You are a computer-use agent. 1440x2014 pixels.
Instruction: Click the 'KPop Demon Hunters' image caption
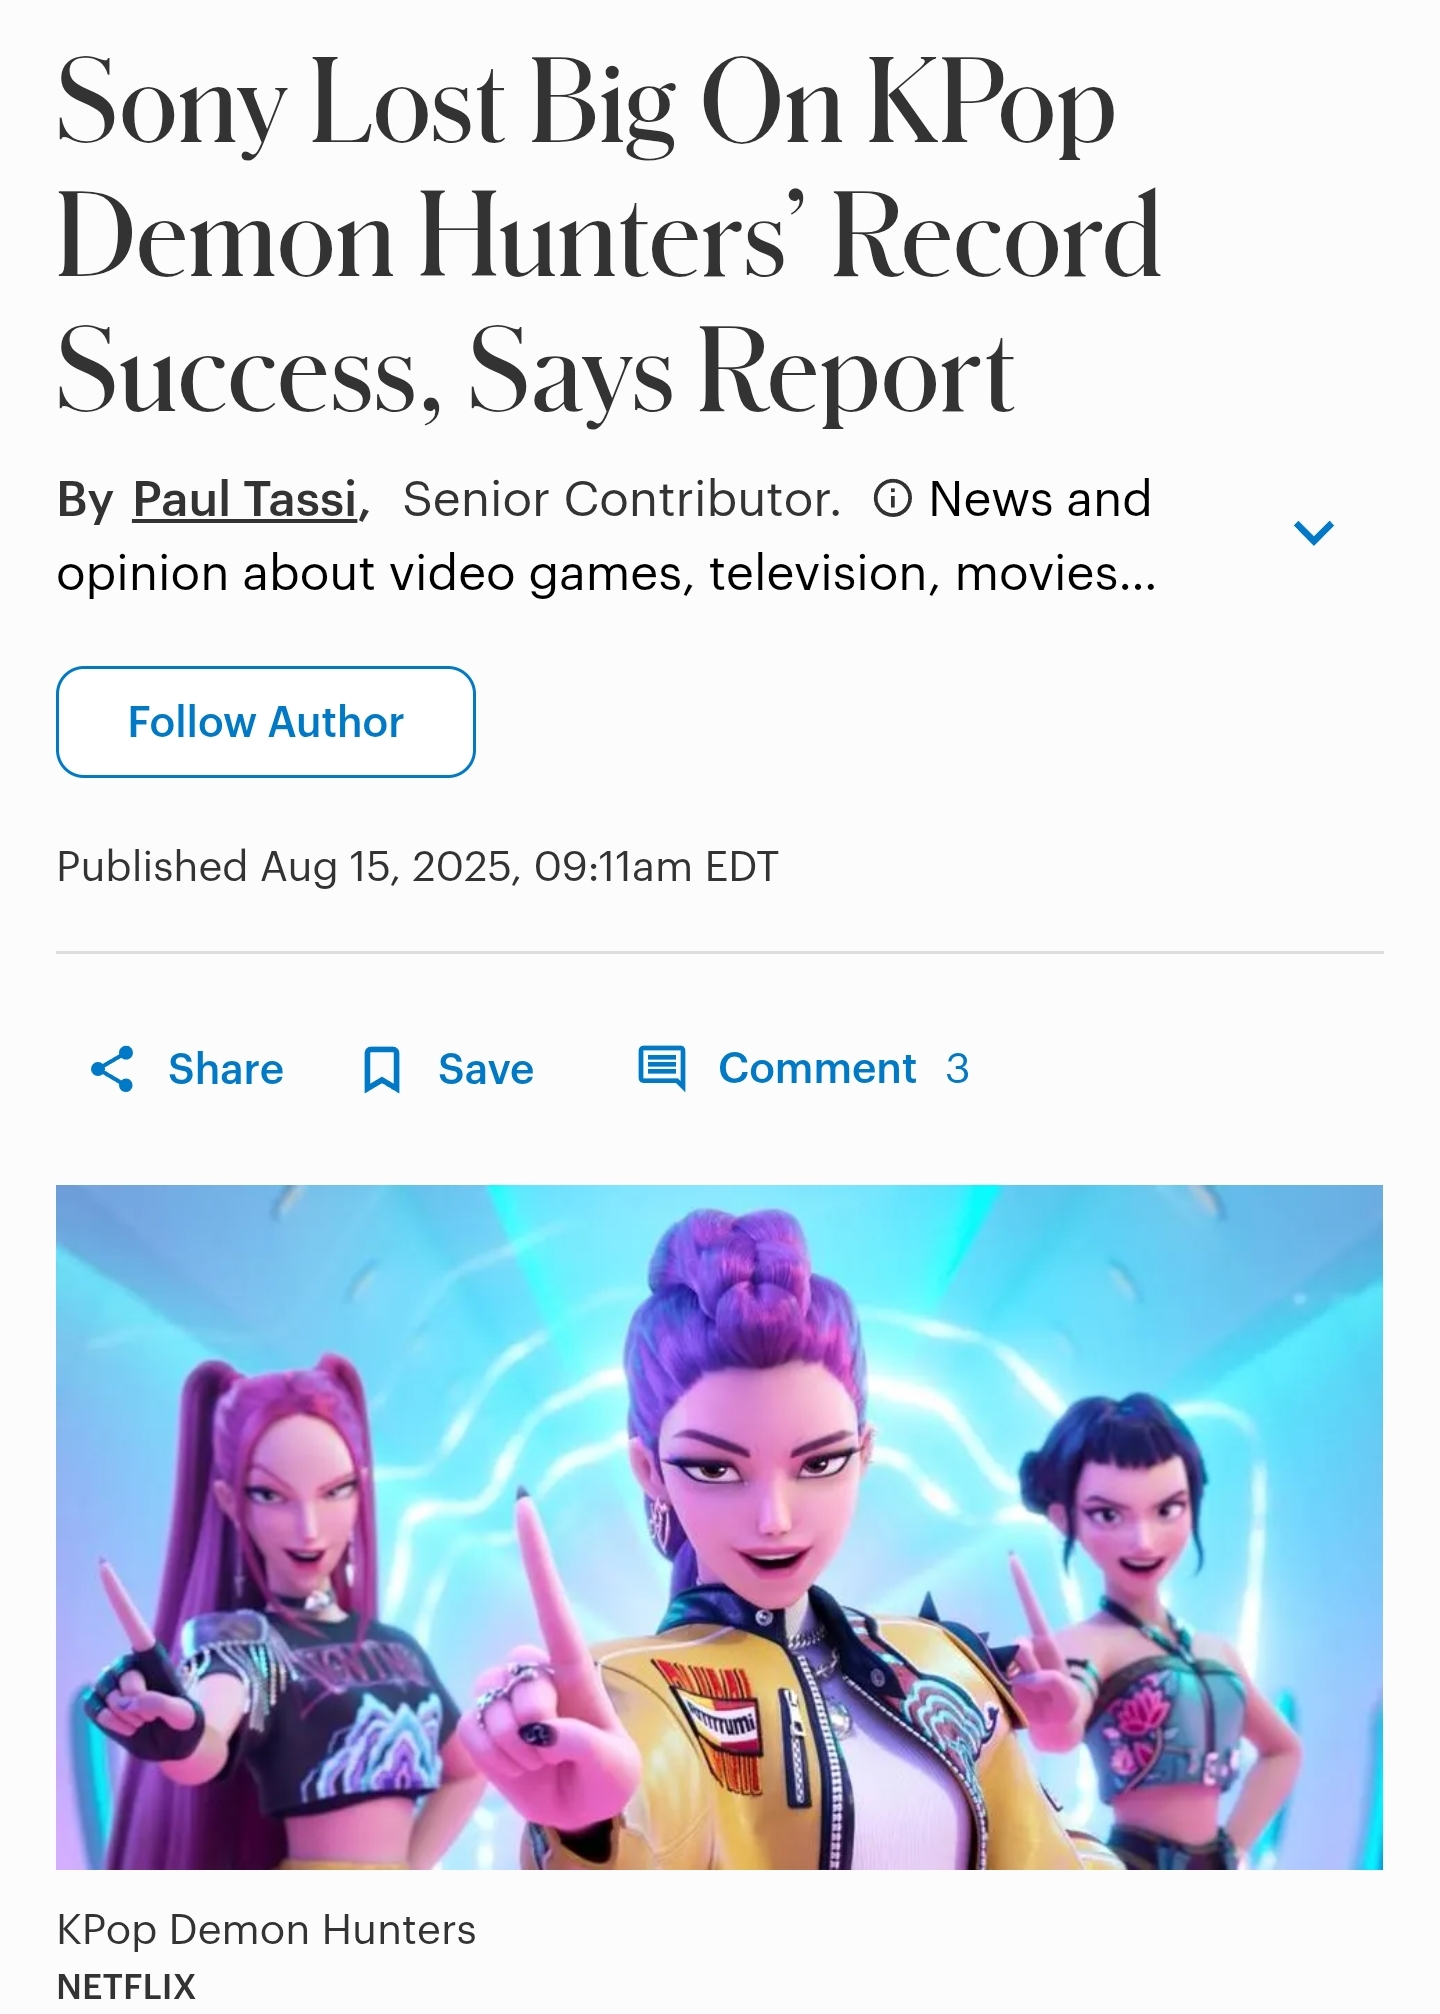266,1929
